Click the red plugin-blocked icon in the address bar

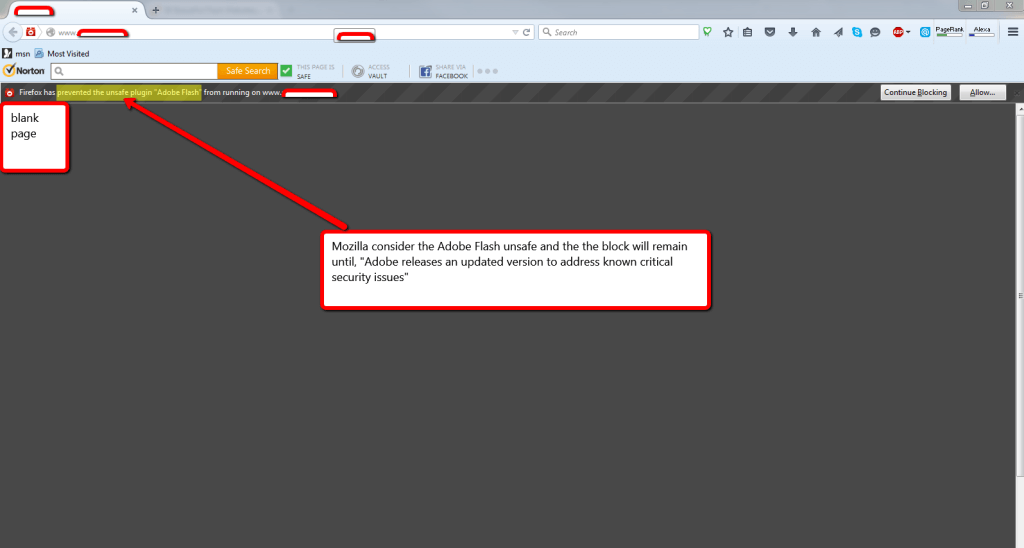click(31, 32)
